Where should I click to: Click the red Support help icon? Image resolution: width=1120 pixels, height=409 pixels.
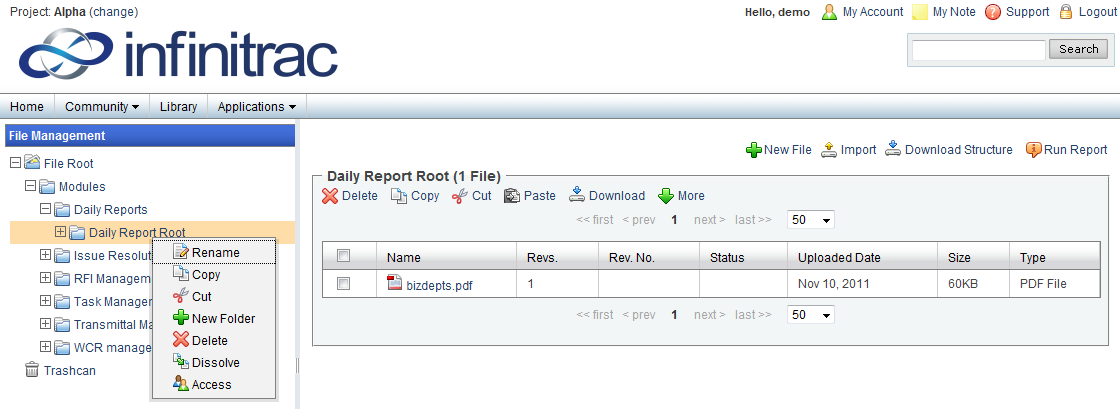coord(992,12)
